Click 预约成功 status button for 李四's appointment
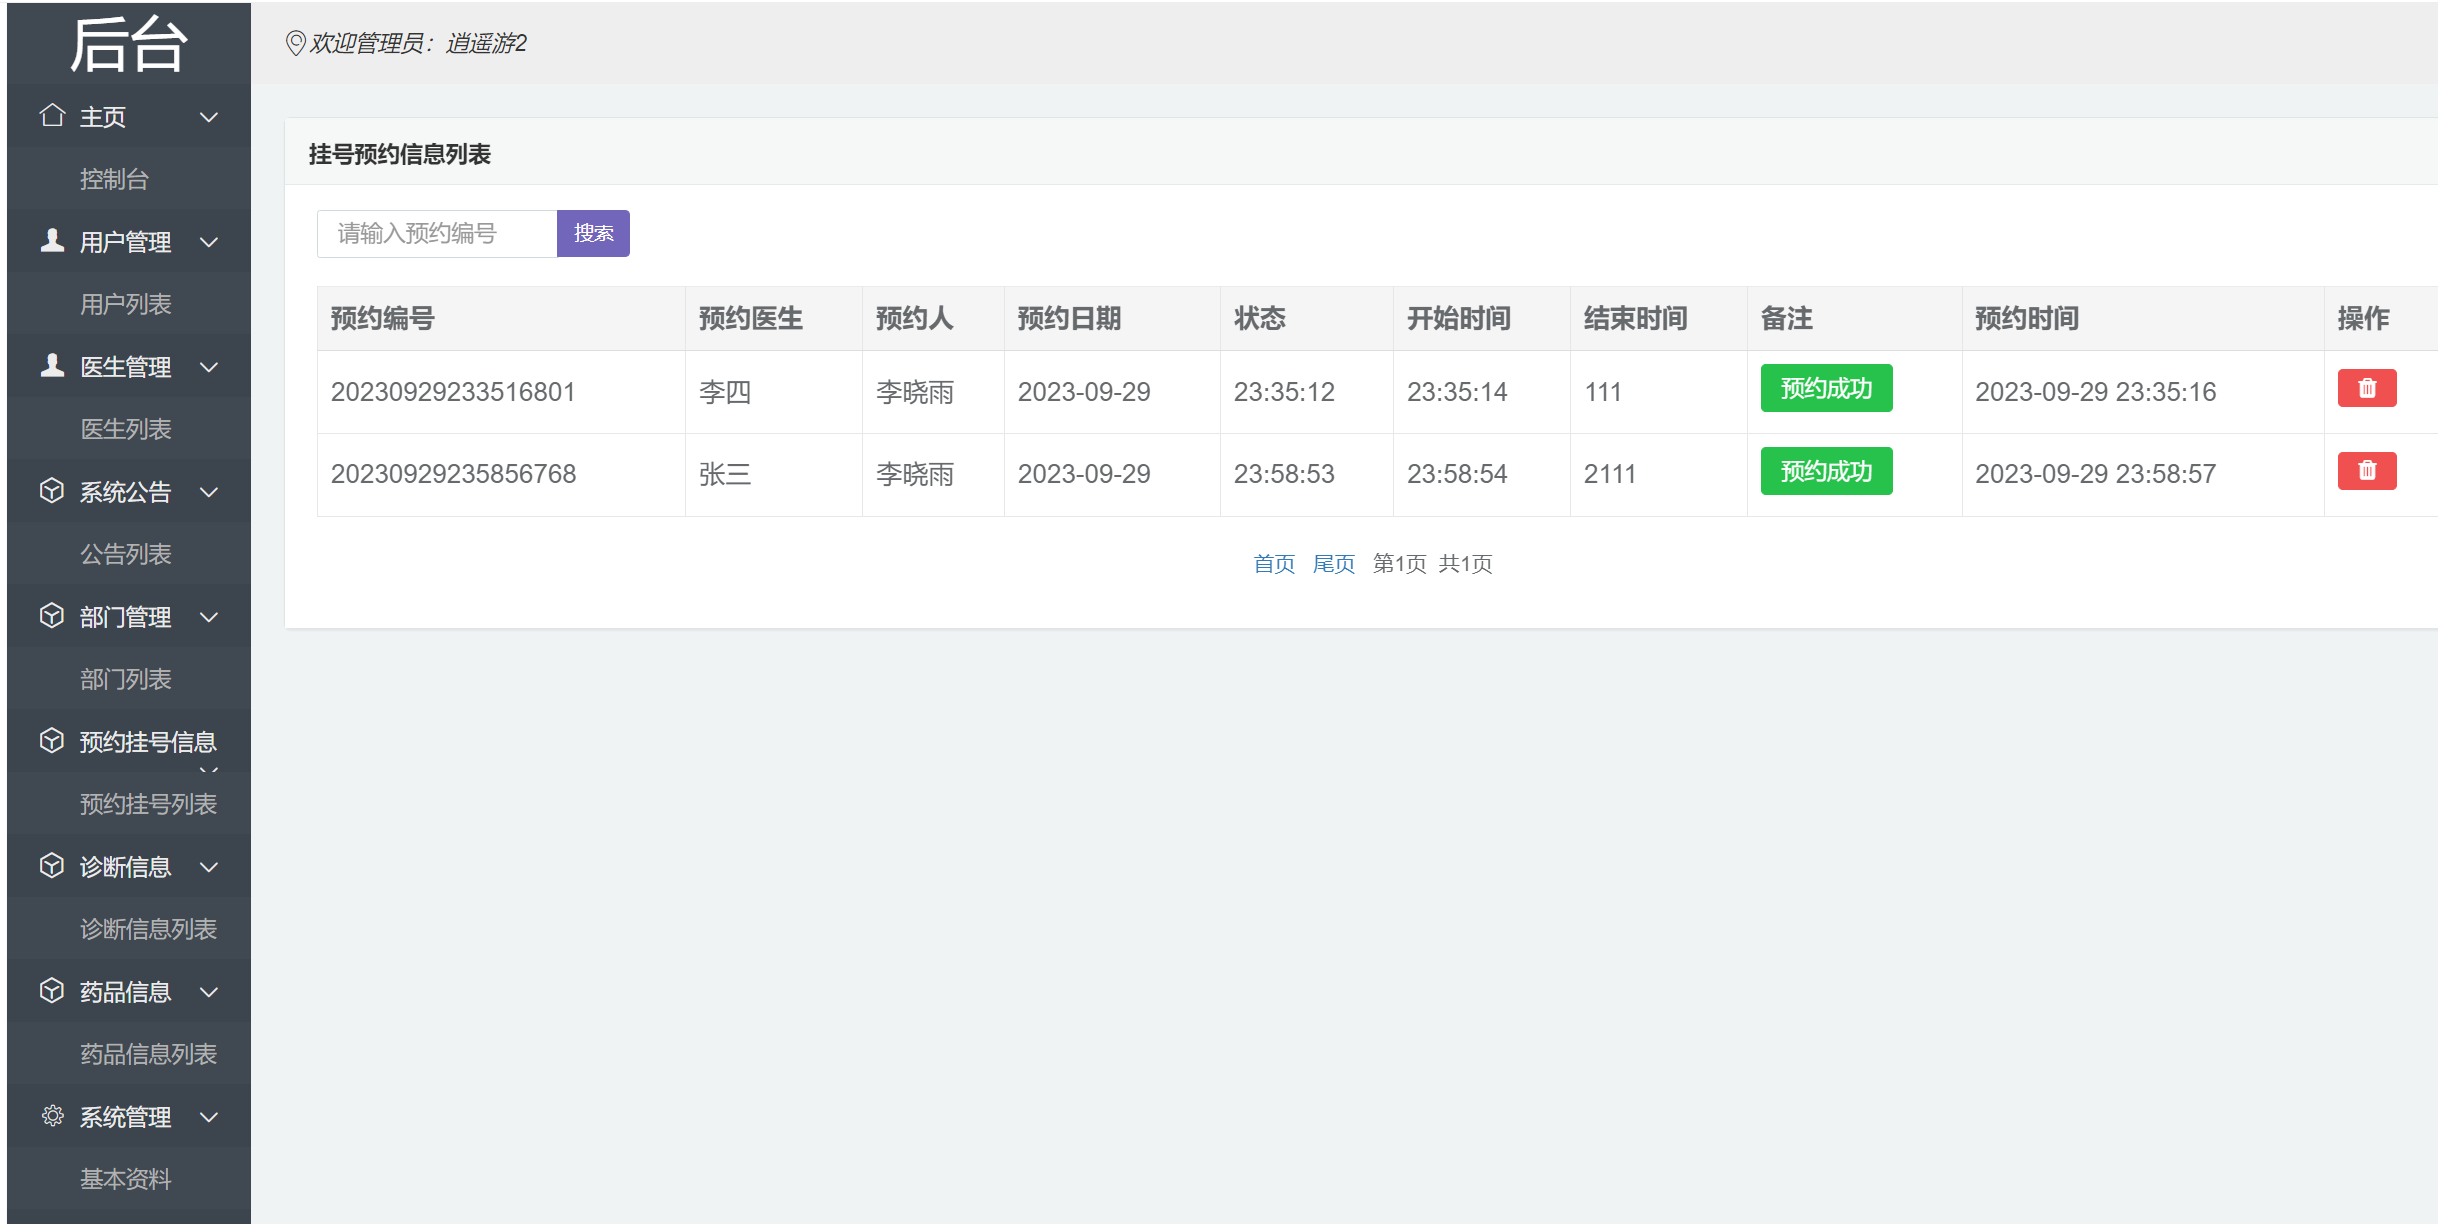Image resolution: width=2438 pixels, height=1224 pixels. click(1825, 389)
